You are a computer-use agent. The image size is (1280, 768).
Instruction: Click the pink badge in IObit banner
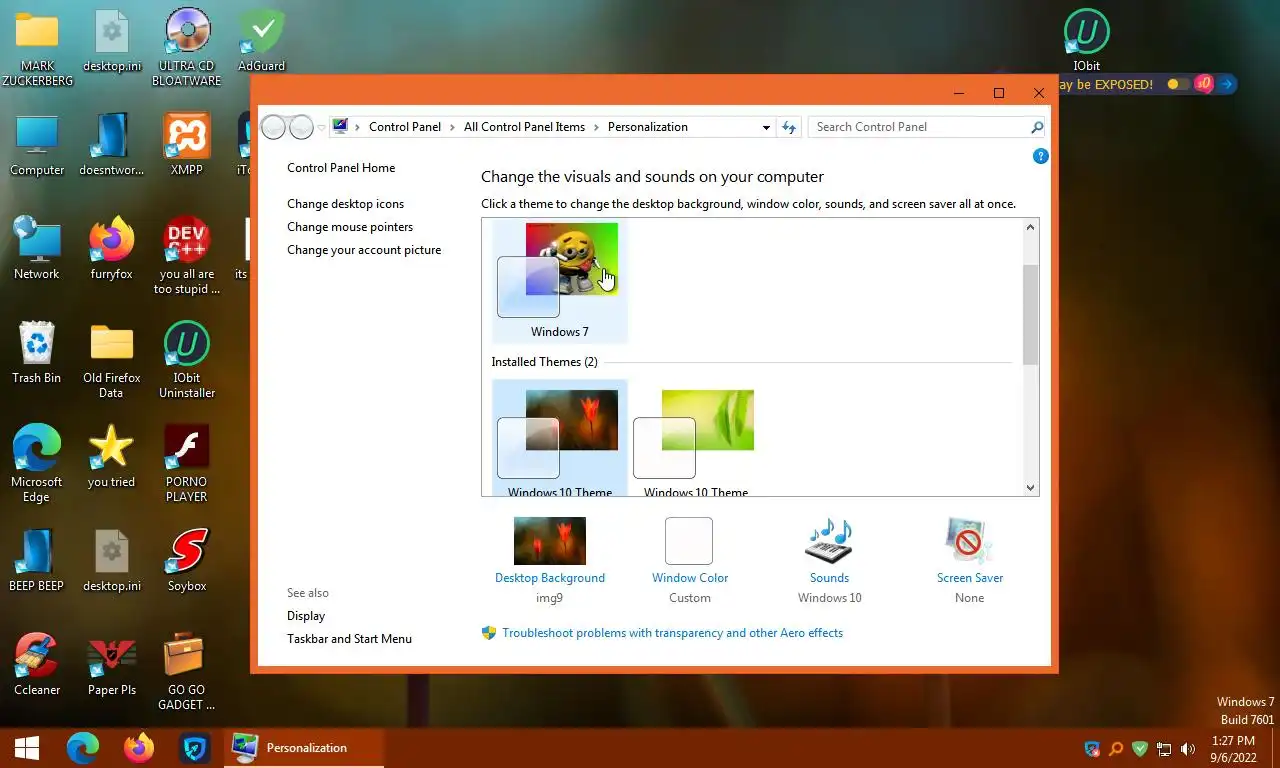pos(1204,84)
